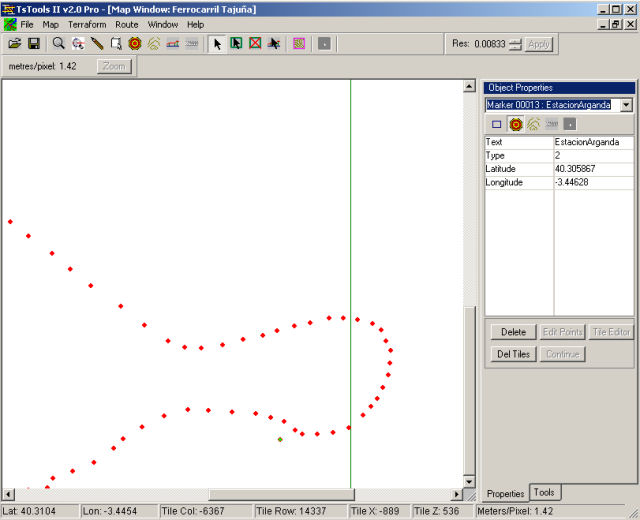
Task: Open the Terraform menu
Action: tap(87, 24)
